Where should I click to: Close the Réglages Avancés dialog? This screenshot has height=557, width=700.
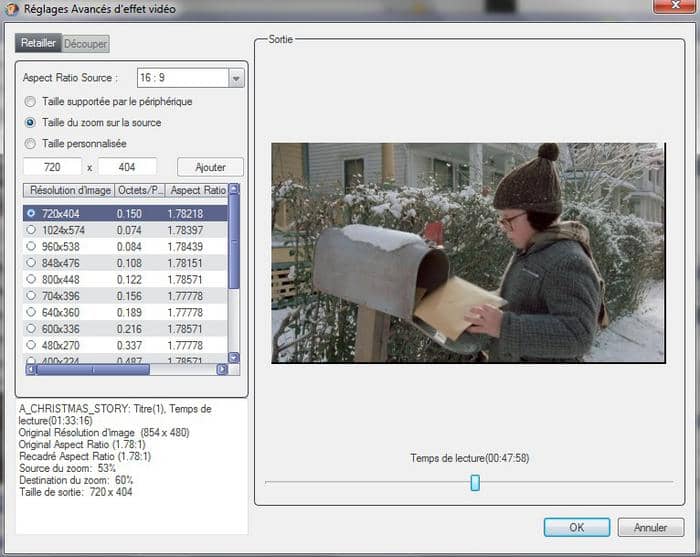675,5
